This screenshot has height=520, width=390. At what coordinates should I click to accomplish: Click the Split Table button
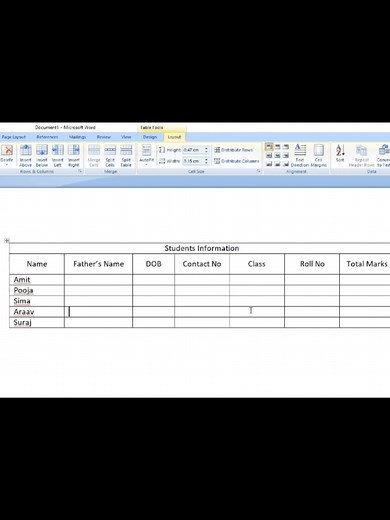(126, 156)
